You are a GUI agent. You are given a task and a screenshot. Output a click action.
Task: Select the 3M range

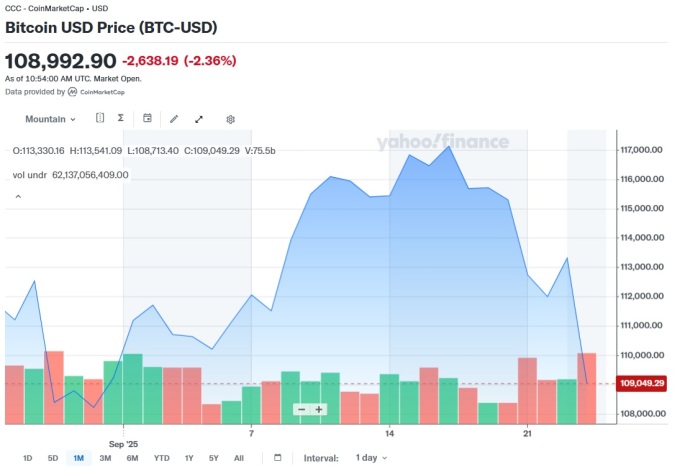click(105, 458)
